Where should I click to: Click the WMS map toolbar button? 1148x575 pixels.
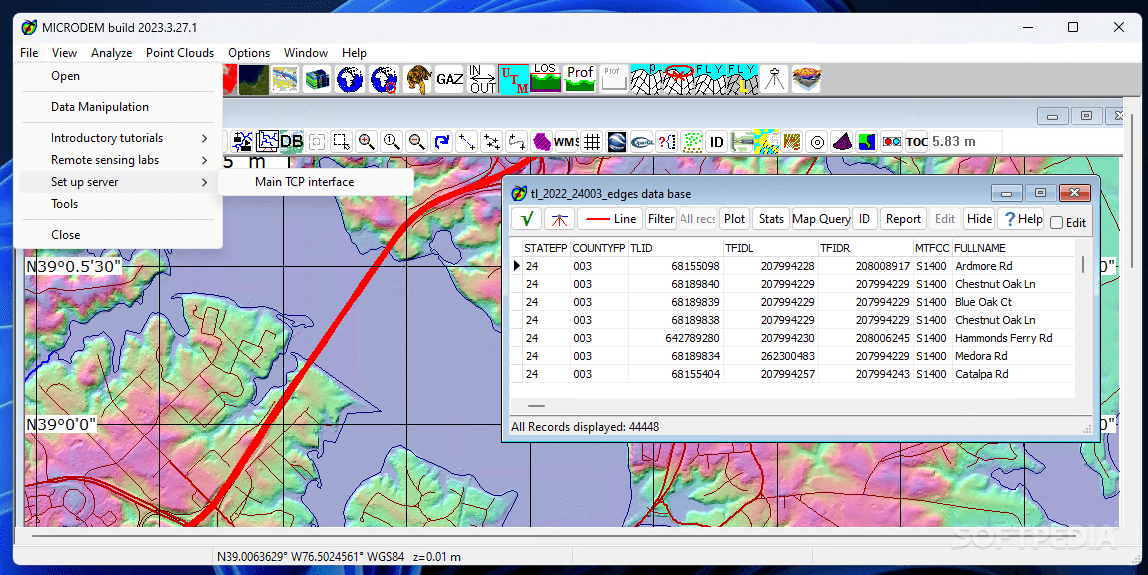(567, 141)
